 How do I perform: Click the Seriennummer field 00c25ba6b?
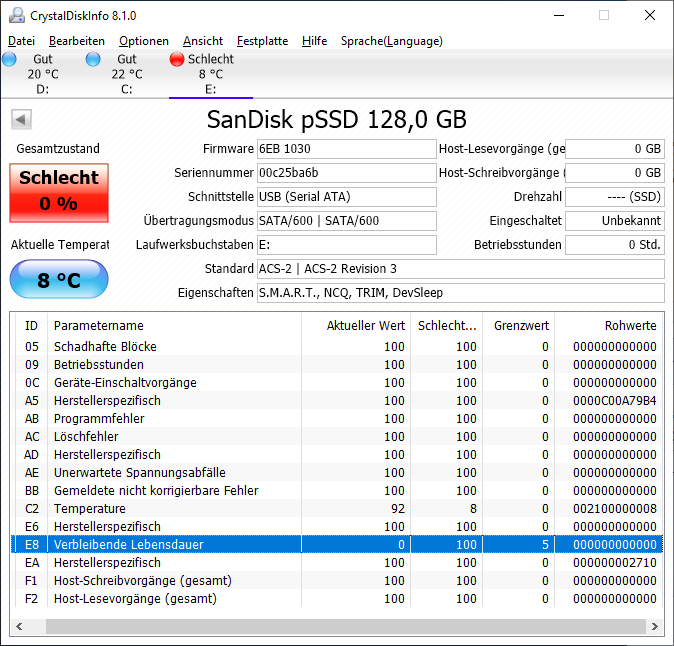point(347,173)
